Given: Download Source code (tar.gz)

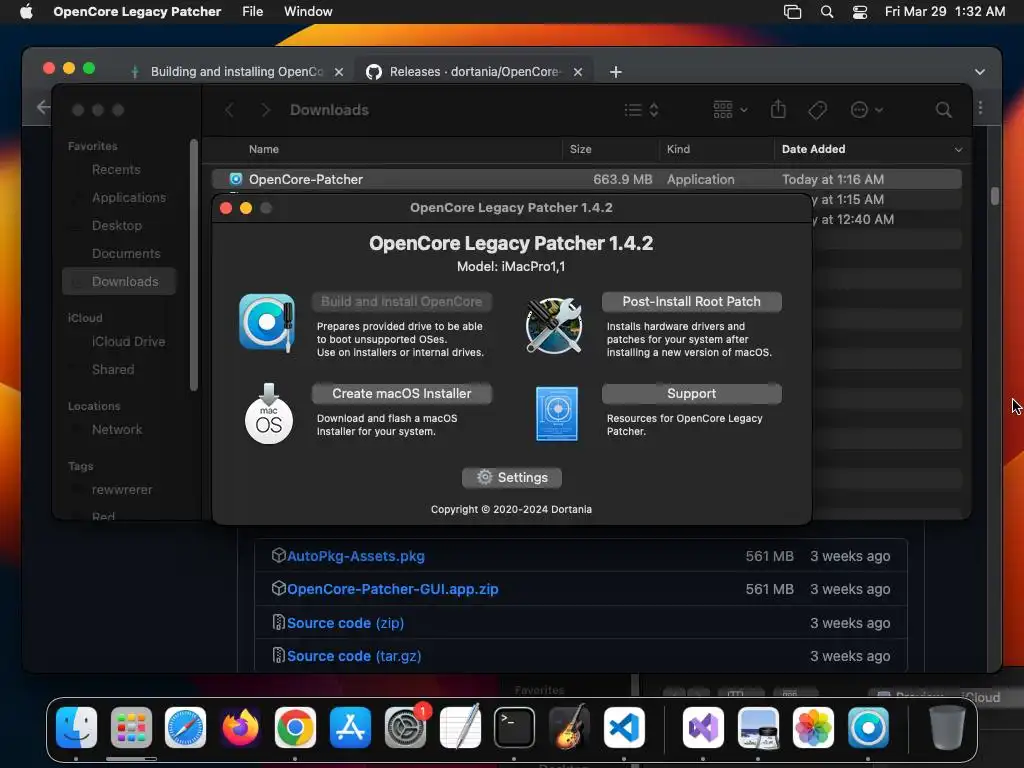Looking at the screenshot, I should pyautogui.click(x=354, y=656).
